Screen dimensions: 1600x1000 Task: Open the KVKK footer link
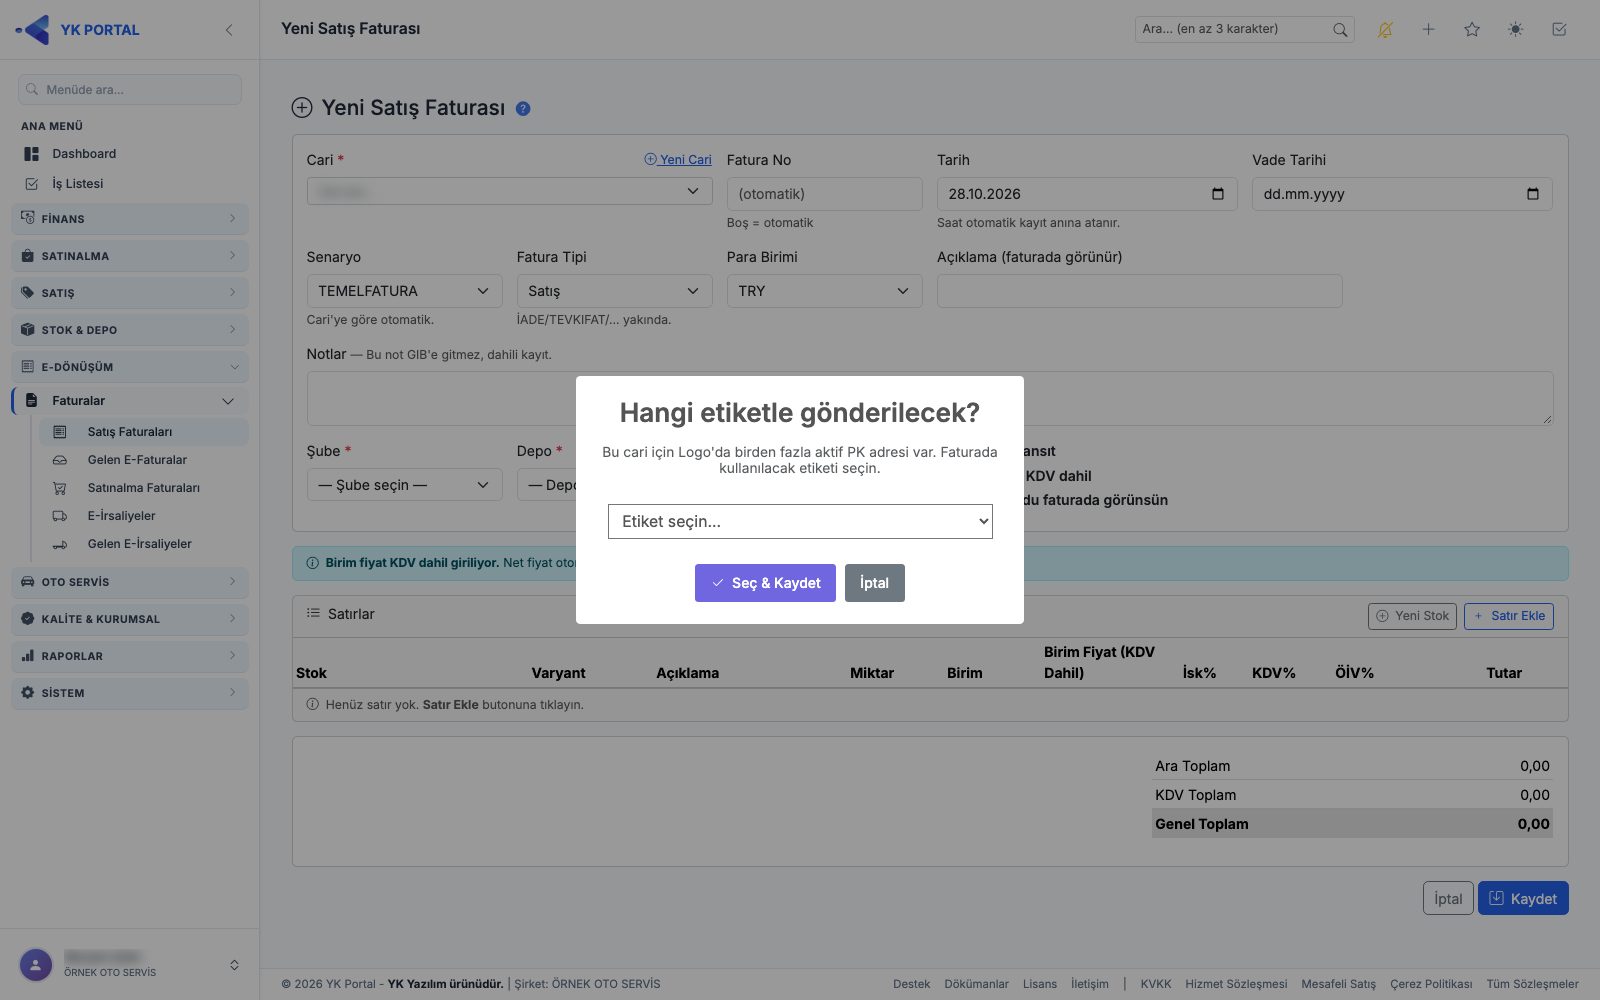point(1156,984)
